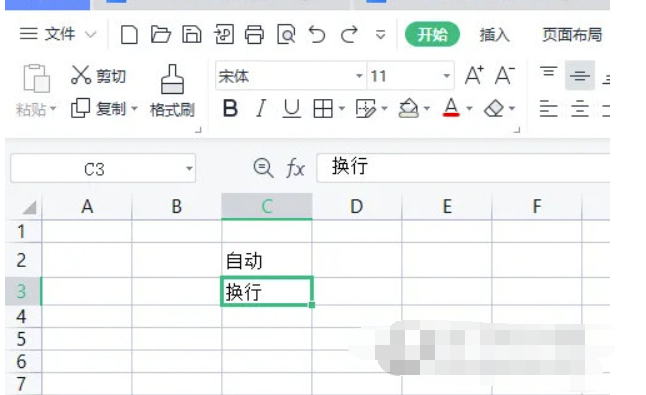Click the zoom magnifier icon by formula bar

pos(263,168)
